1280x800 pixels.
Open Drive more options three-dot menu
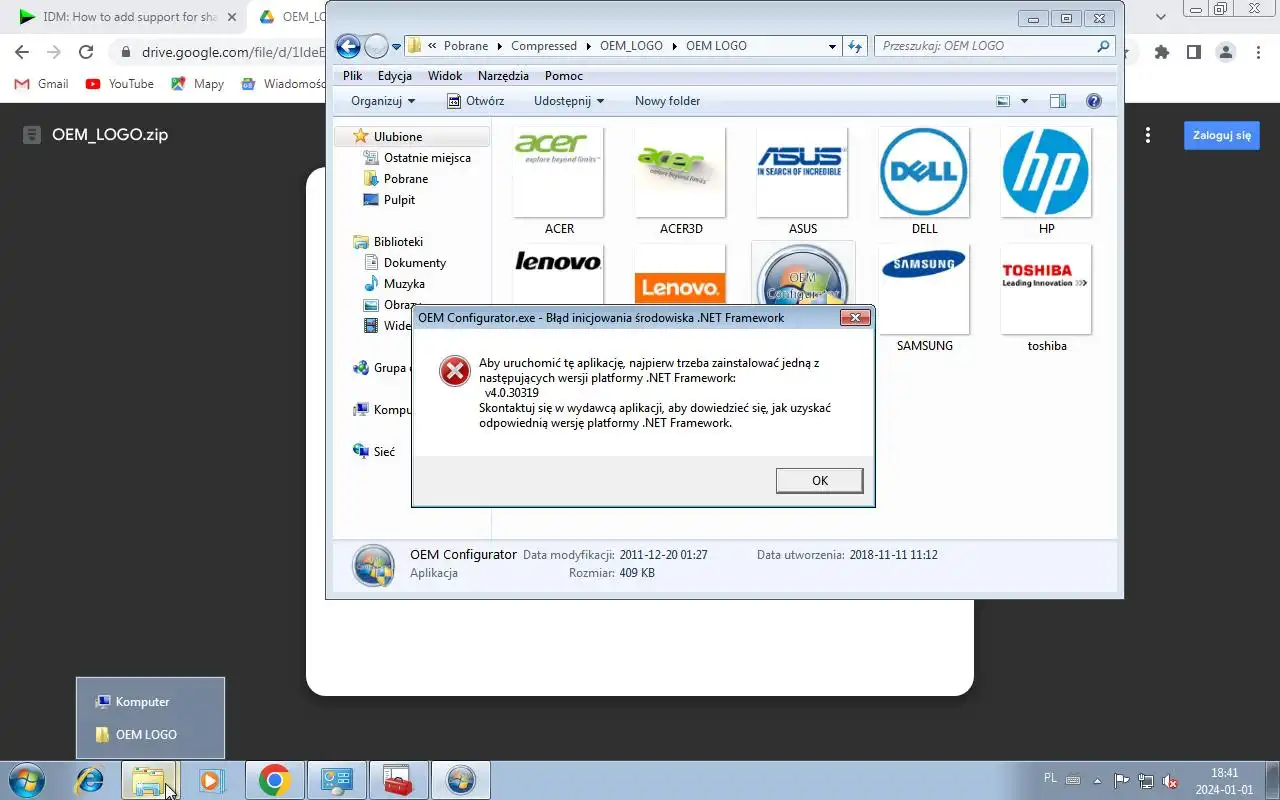pos(1148,135)
